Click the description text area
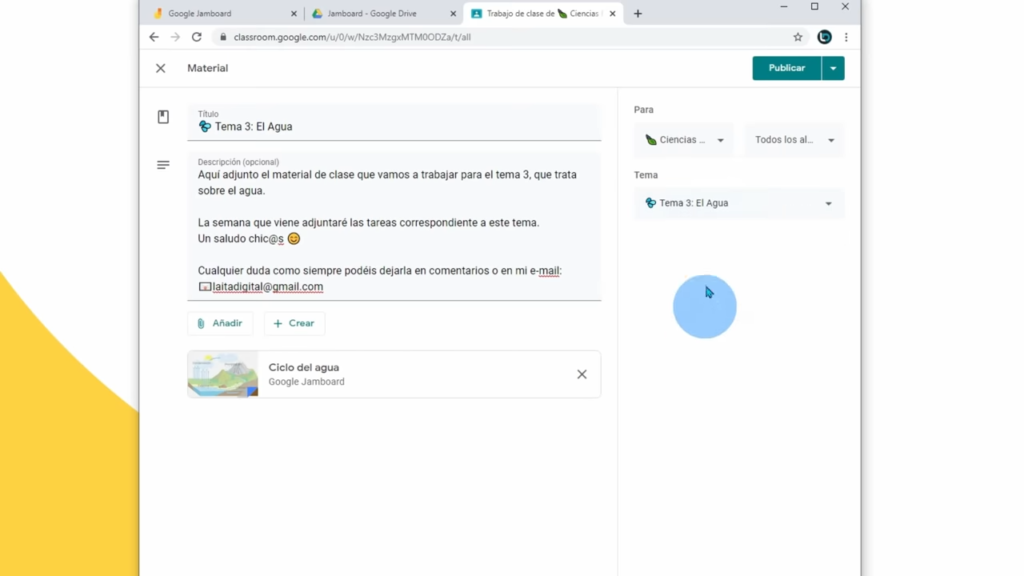The width and height of the screenshot is (1024, 576). 394,227
